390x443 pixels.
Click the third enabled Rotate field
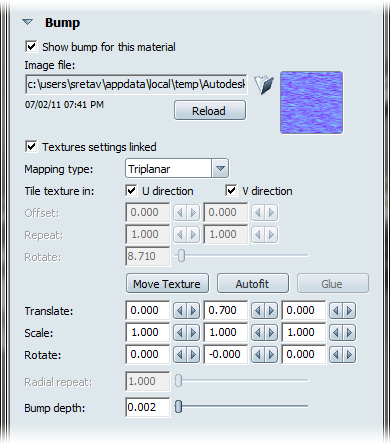[x=303, y=354]
